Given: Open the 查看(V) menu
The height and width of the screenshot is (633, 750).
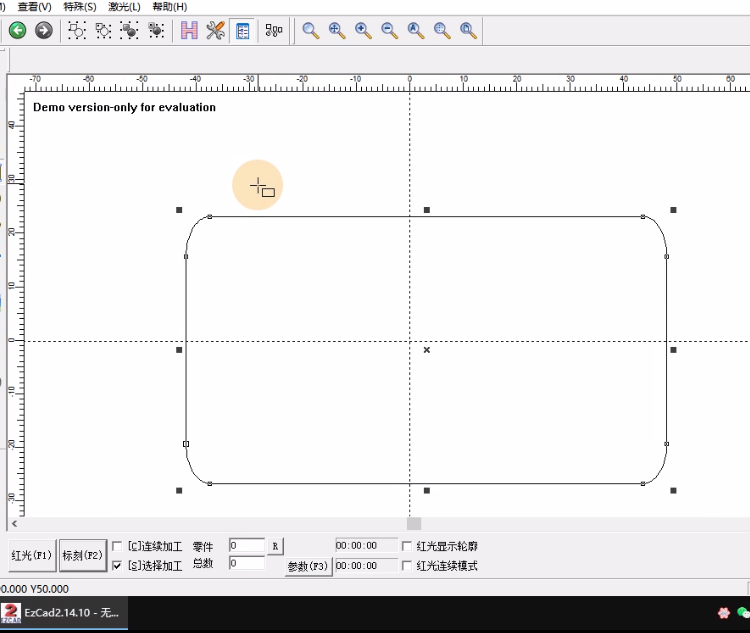Looking at the screenshot, I should [x=34, y=7].
